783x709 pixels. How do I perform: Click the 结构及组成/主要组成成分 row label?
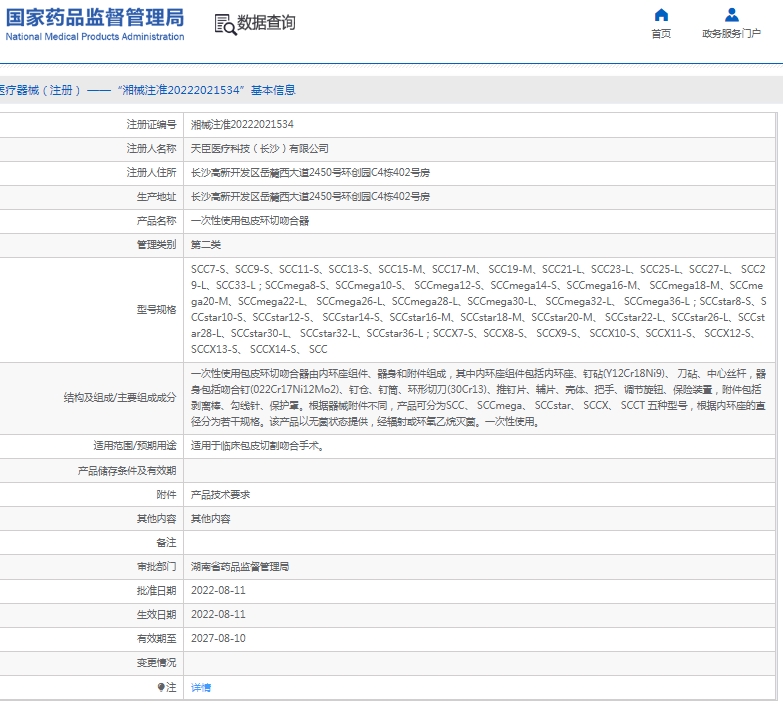pyautogui.click(x=120, y=397)
